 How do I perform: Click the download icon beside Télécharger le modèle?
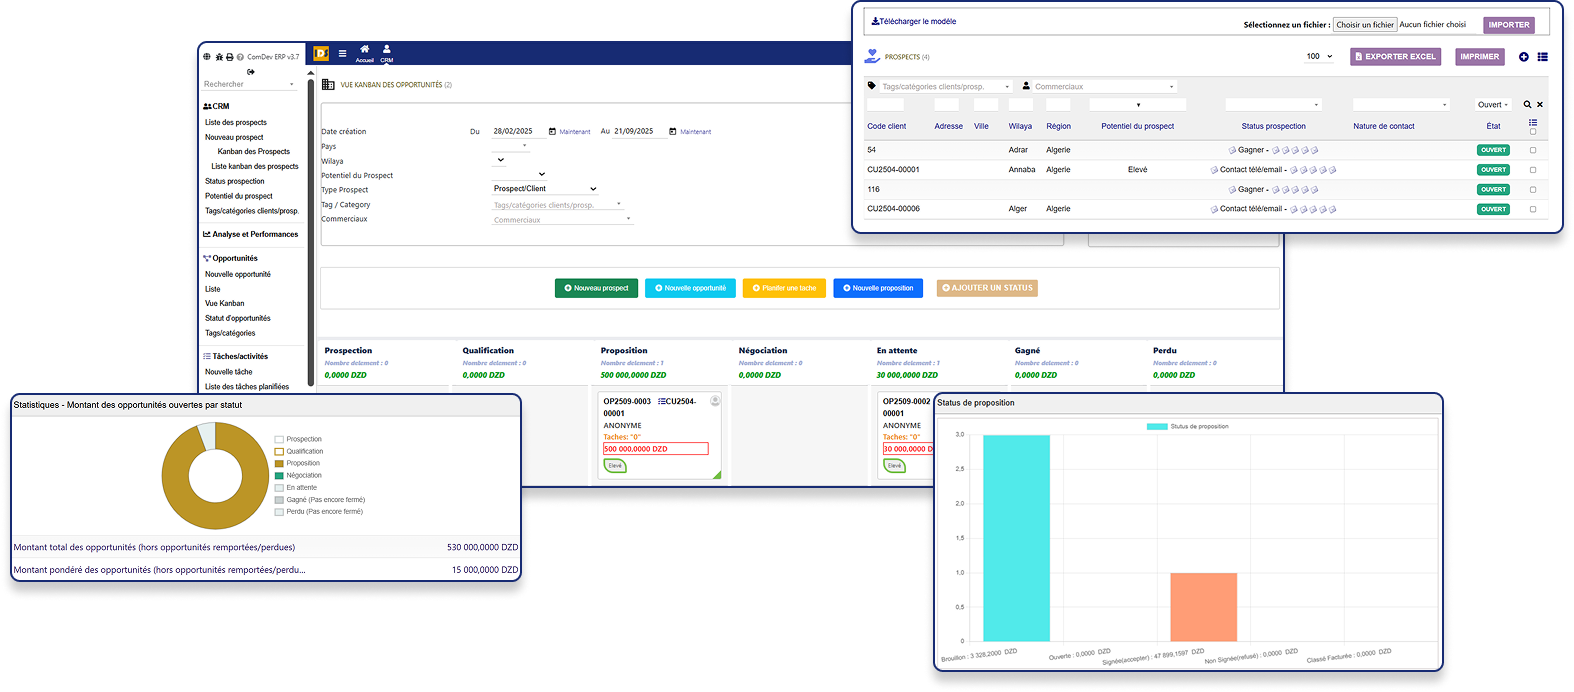[875, 21]
